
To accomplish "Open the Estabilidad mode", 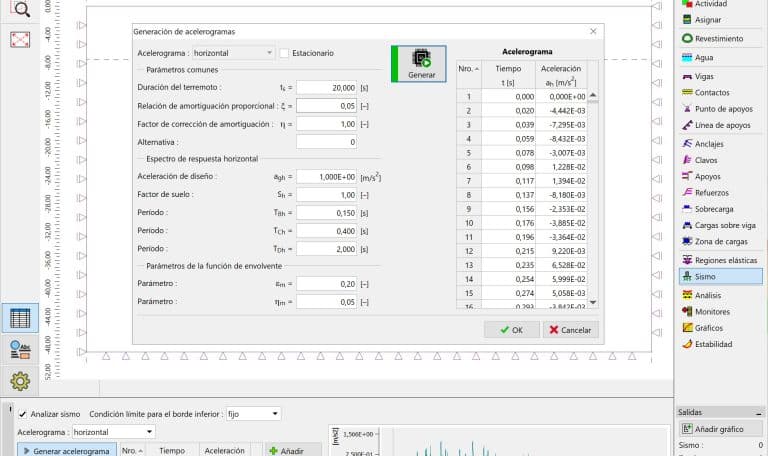I will pos(721,344).
